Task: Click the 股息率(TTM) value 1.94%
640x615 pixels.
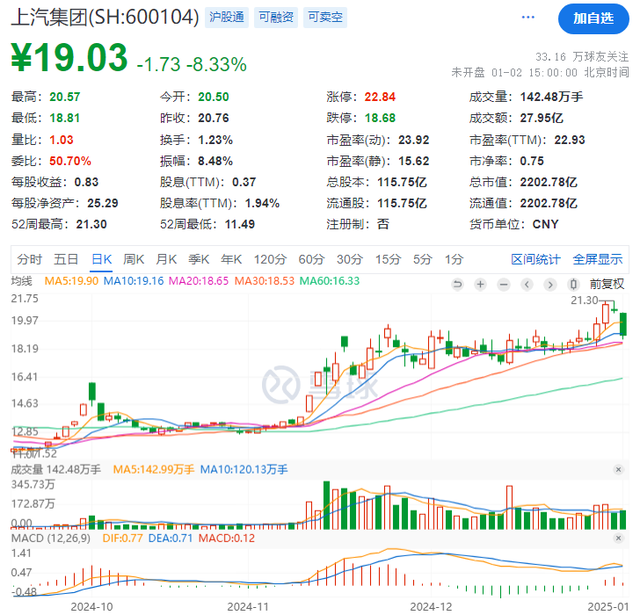Action: tap(262, 203)
